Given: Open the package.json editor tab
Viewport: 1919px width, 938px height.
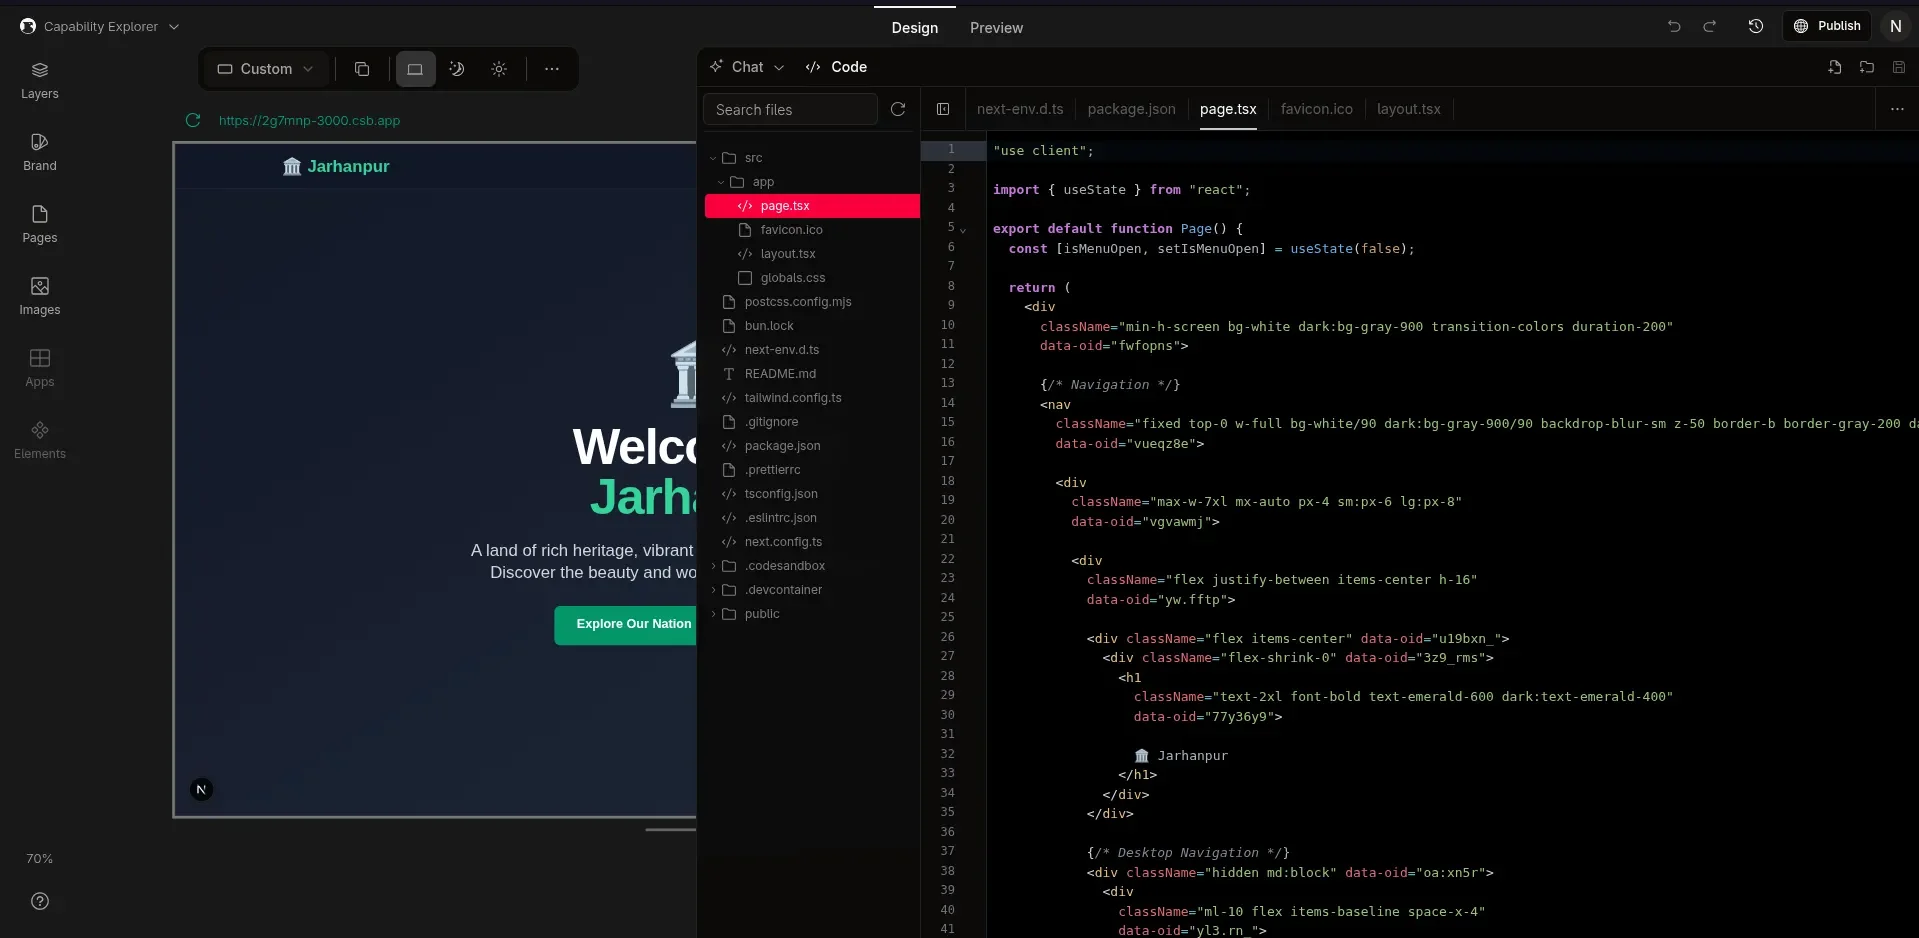Looking at the screenshot, I should pyautogui.click(x=1131, y=109).
